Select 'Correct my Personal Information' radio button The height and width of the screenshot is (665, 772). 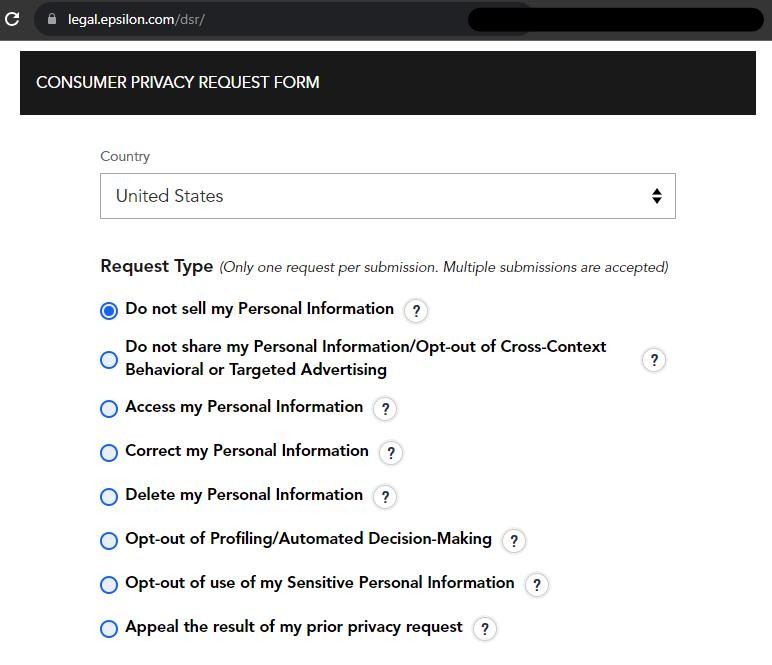click(x=109, y=452)
